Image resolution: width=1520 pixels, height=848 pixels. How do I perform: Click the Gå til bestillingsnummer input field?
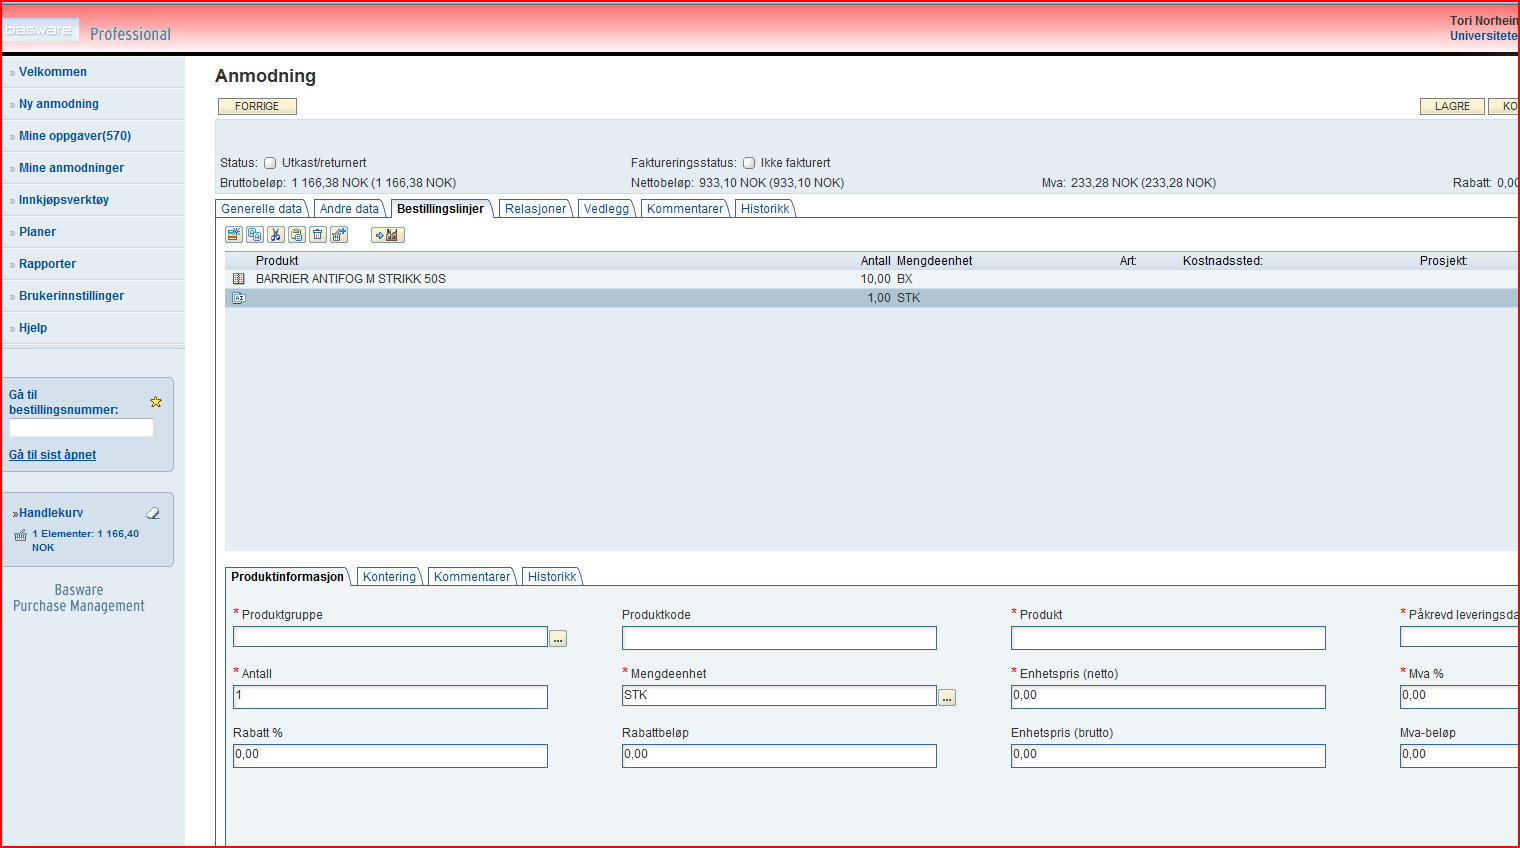pyautogui.click(x=82, y=428)
